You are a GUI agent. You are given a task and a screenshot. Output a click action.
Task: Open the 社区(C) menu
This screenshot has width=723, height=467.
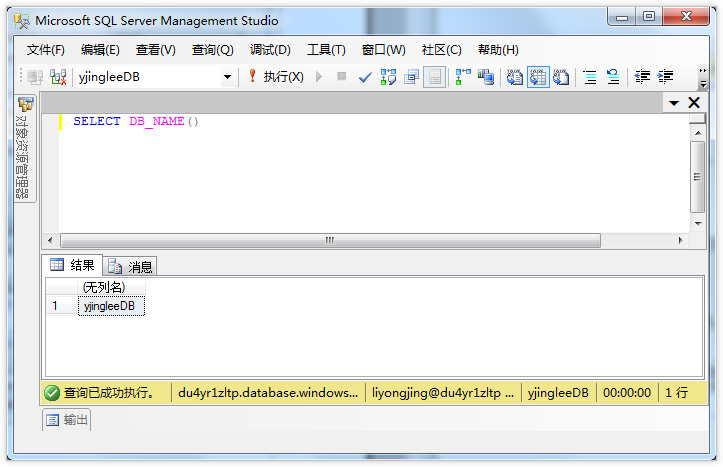441,50
